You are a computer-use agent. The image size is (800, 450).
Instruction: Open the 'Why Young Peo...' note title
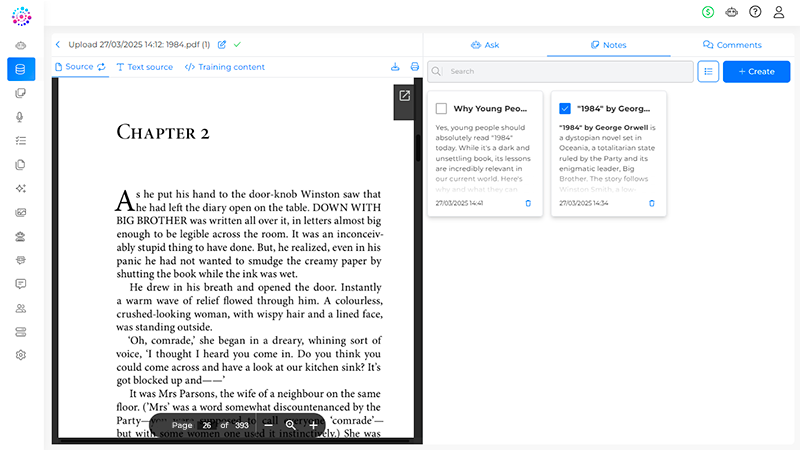pyautogui.click(x=490, y=109)
